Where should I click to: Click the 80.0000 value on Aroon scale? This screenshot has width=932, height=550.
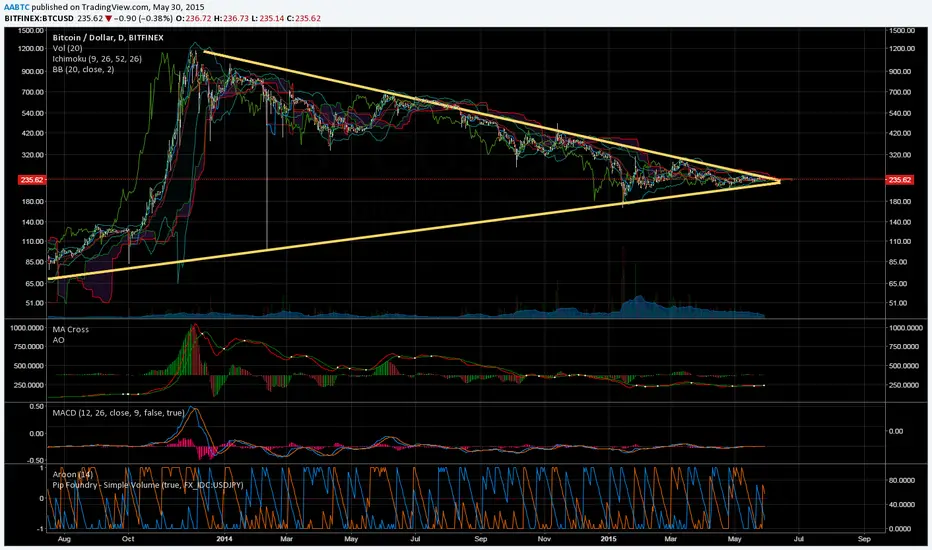coord(902,480)
